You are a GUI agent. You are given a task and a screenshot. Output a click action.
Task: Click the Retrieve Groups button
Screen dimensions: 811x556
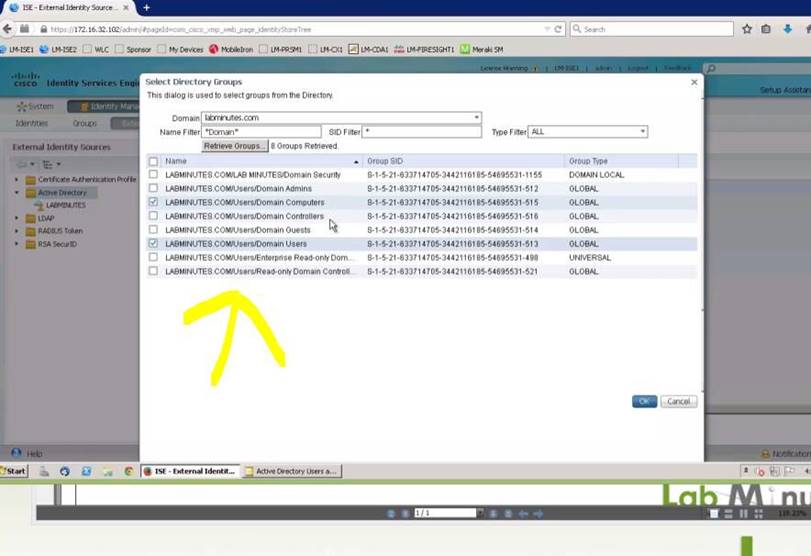tap(235, 146)
